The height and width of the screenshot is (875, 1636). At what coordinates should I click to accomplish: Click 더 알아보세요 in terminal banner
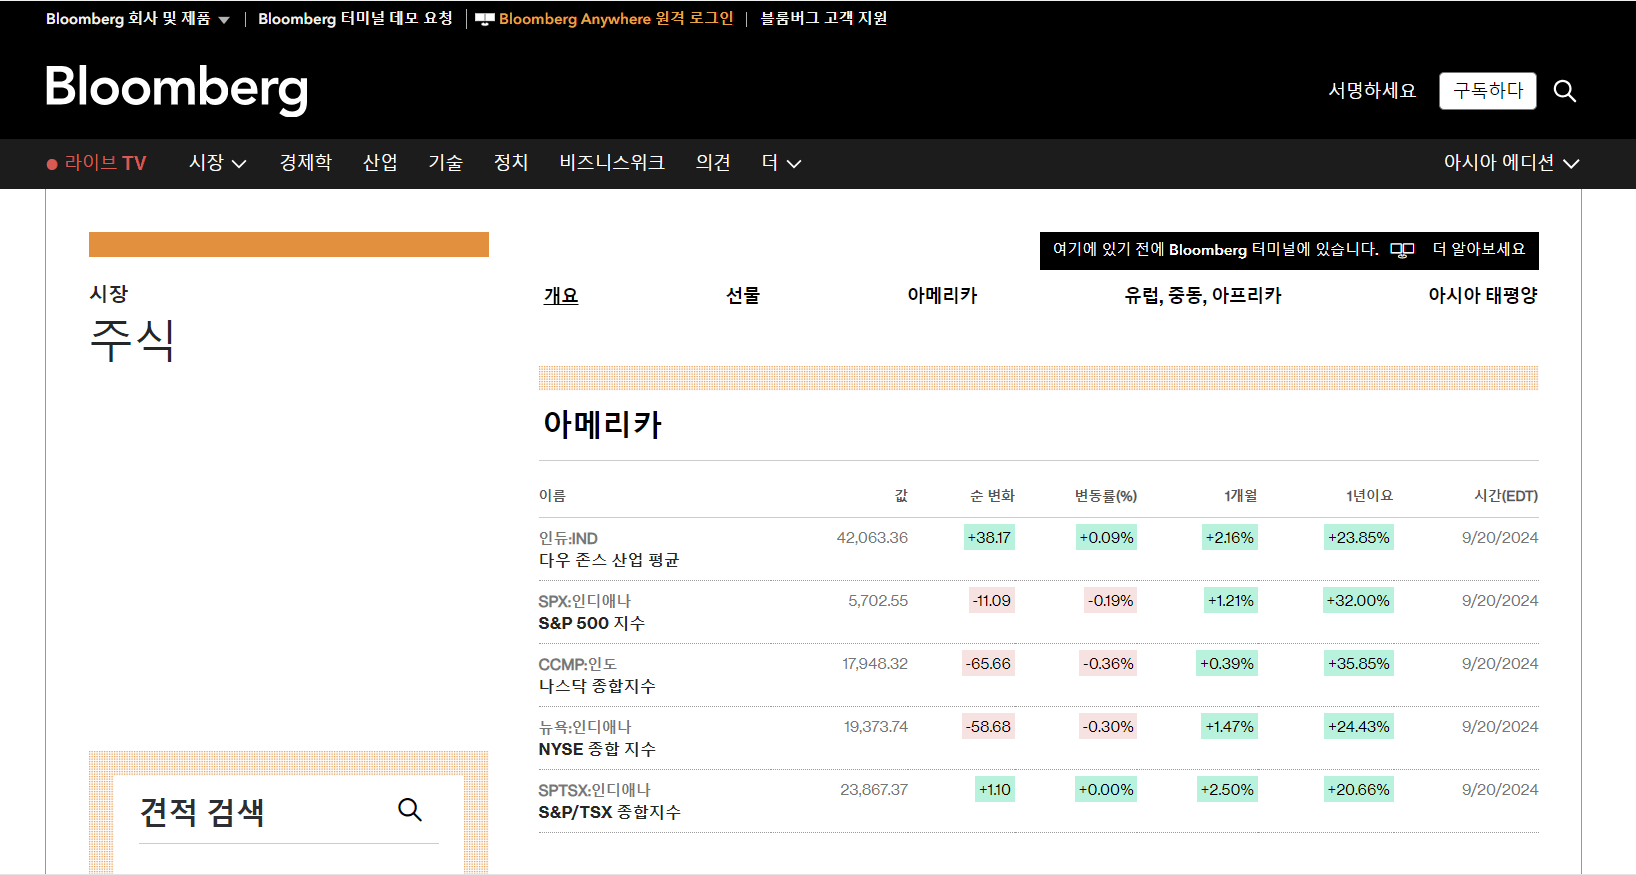1479,249
